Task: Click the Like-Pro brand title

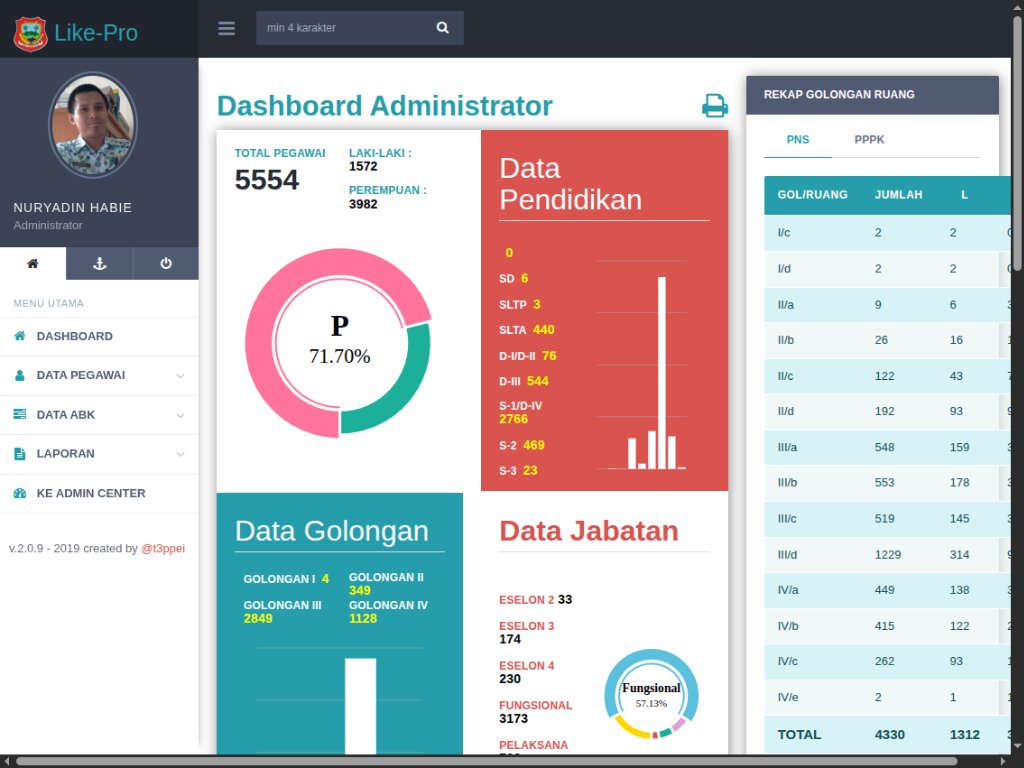Action: click(96, 33)
